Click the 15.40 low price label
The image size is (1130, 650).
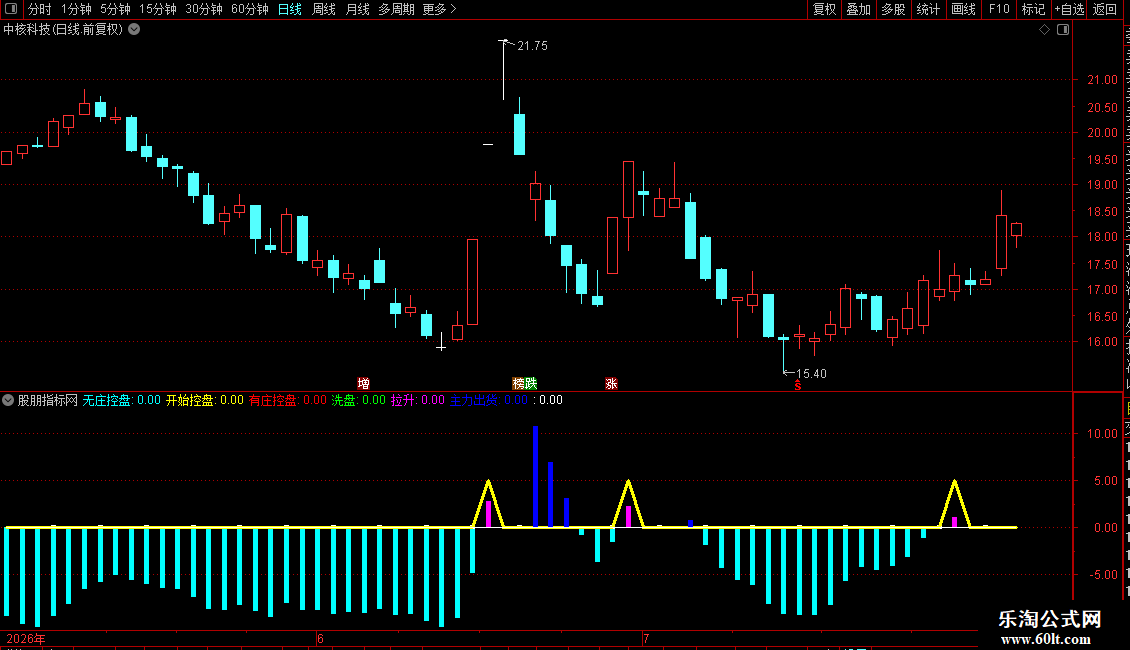coord(811,373)
